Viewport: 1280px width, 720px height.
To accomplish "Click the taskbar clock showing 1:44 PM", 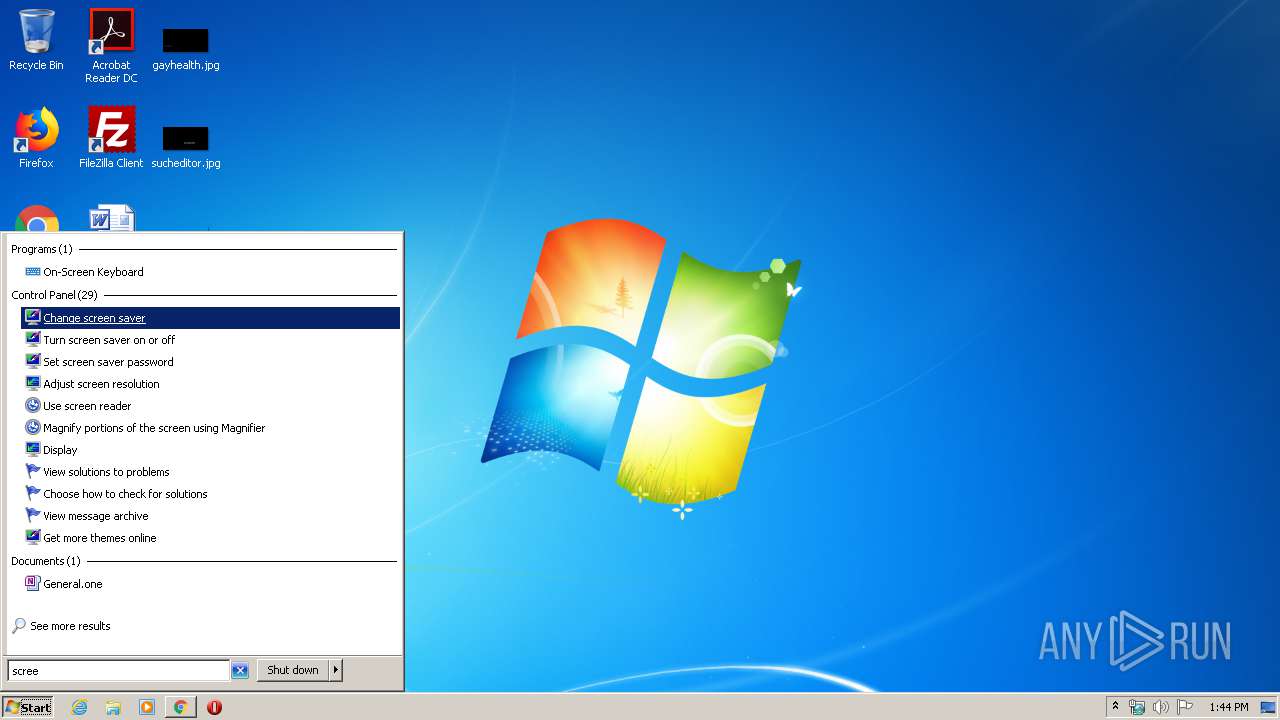I will coord(1228,707).
